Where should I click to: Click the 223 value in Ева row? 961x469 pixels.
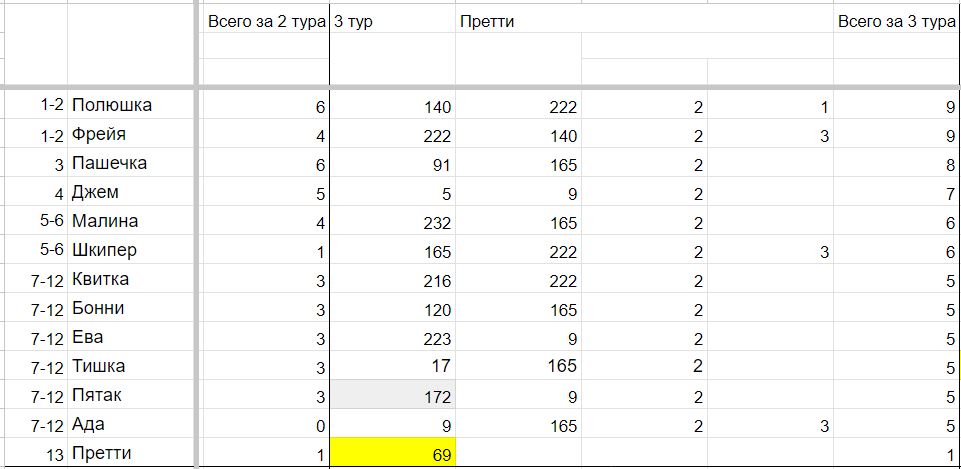[x=392, y=337]
